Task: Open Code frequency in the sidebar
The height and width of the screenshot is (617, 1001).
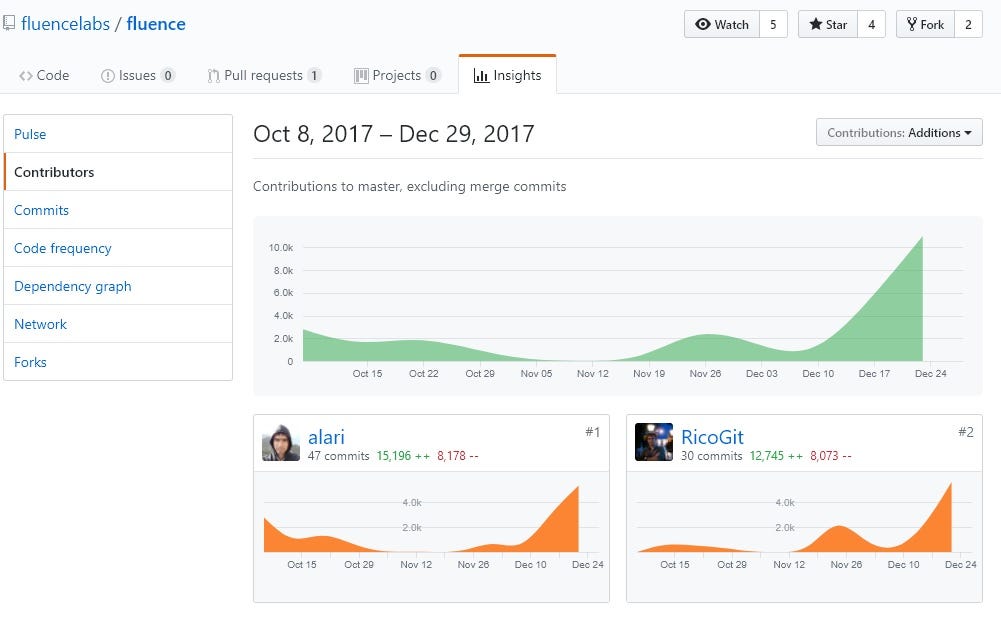Action: (x=118, y=248)
